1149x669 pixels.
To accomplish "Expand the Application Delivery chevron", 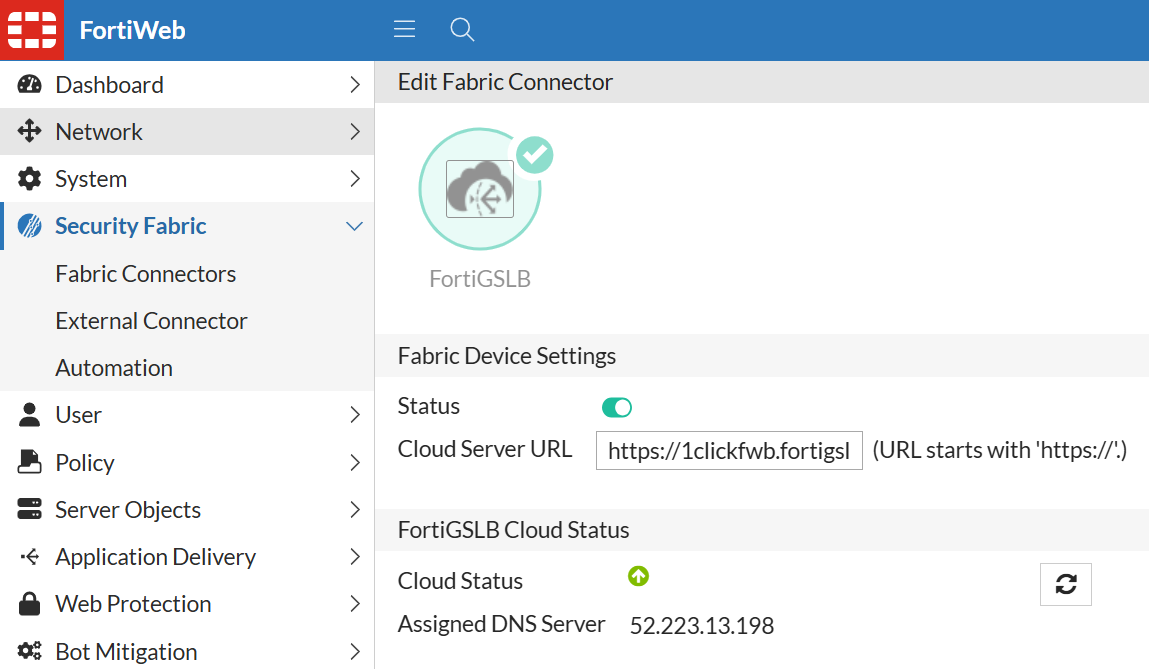I will tap(355, 557).
